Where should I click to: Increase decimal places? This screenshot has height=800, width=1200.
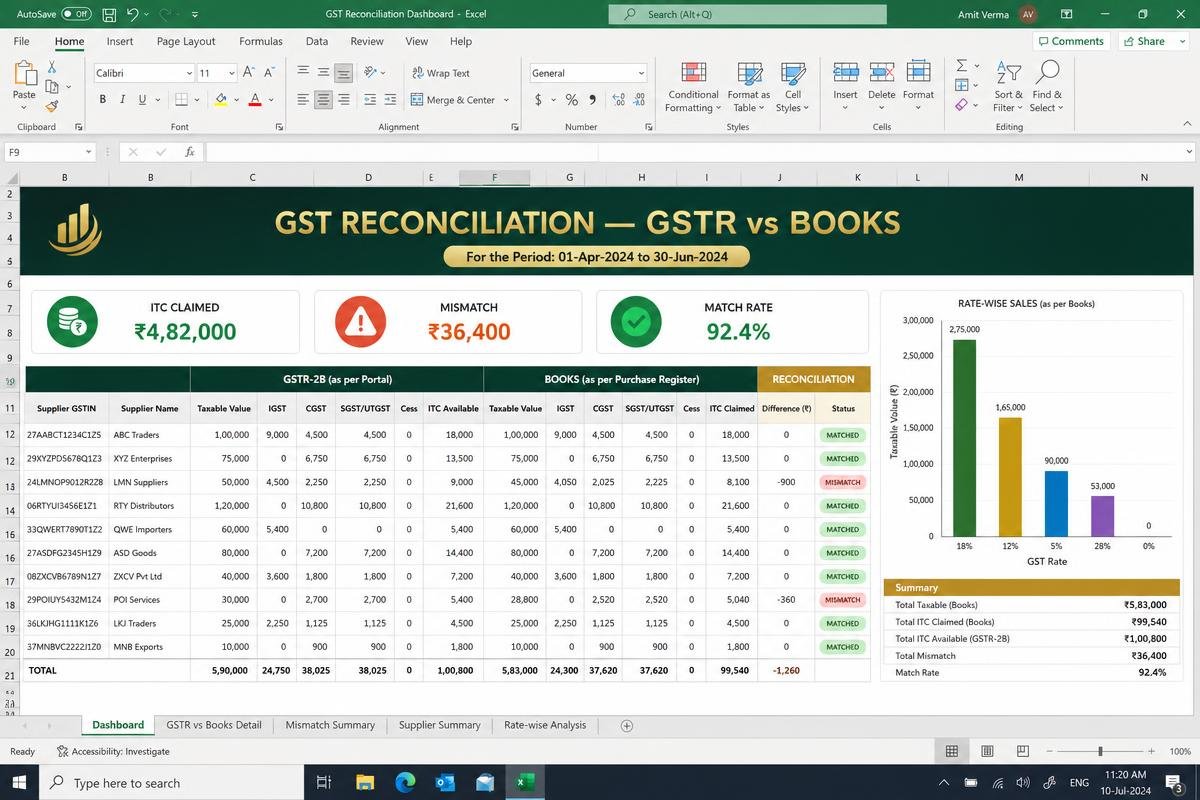(618, 100)
